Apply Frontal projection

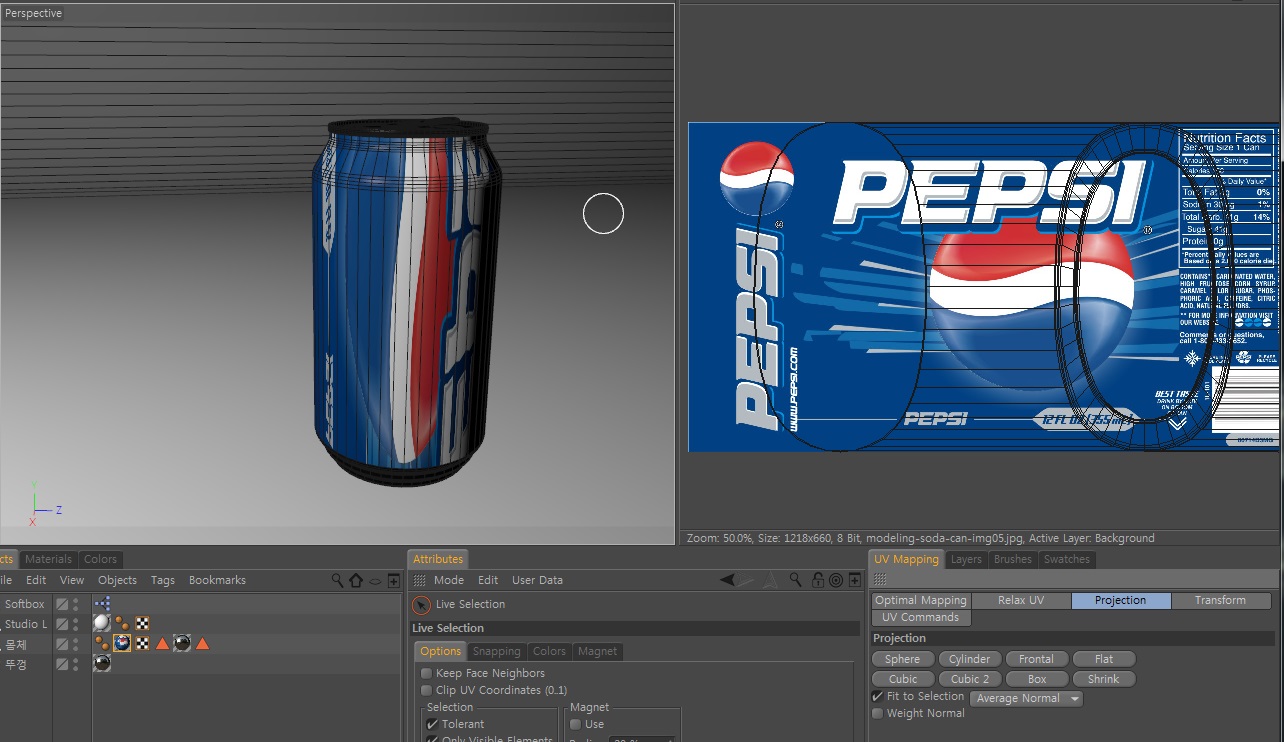[1036, 659]
